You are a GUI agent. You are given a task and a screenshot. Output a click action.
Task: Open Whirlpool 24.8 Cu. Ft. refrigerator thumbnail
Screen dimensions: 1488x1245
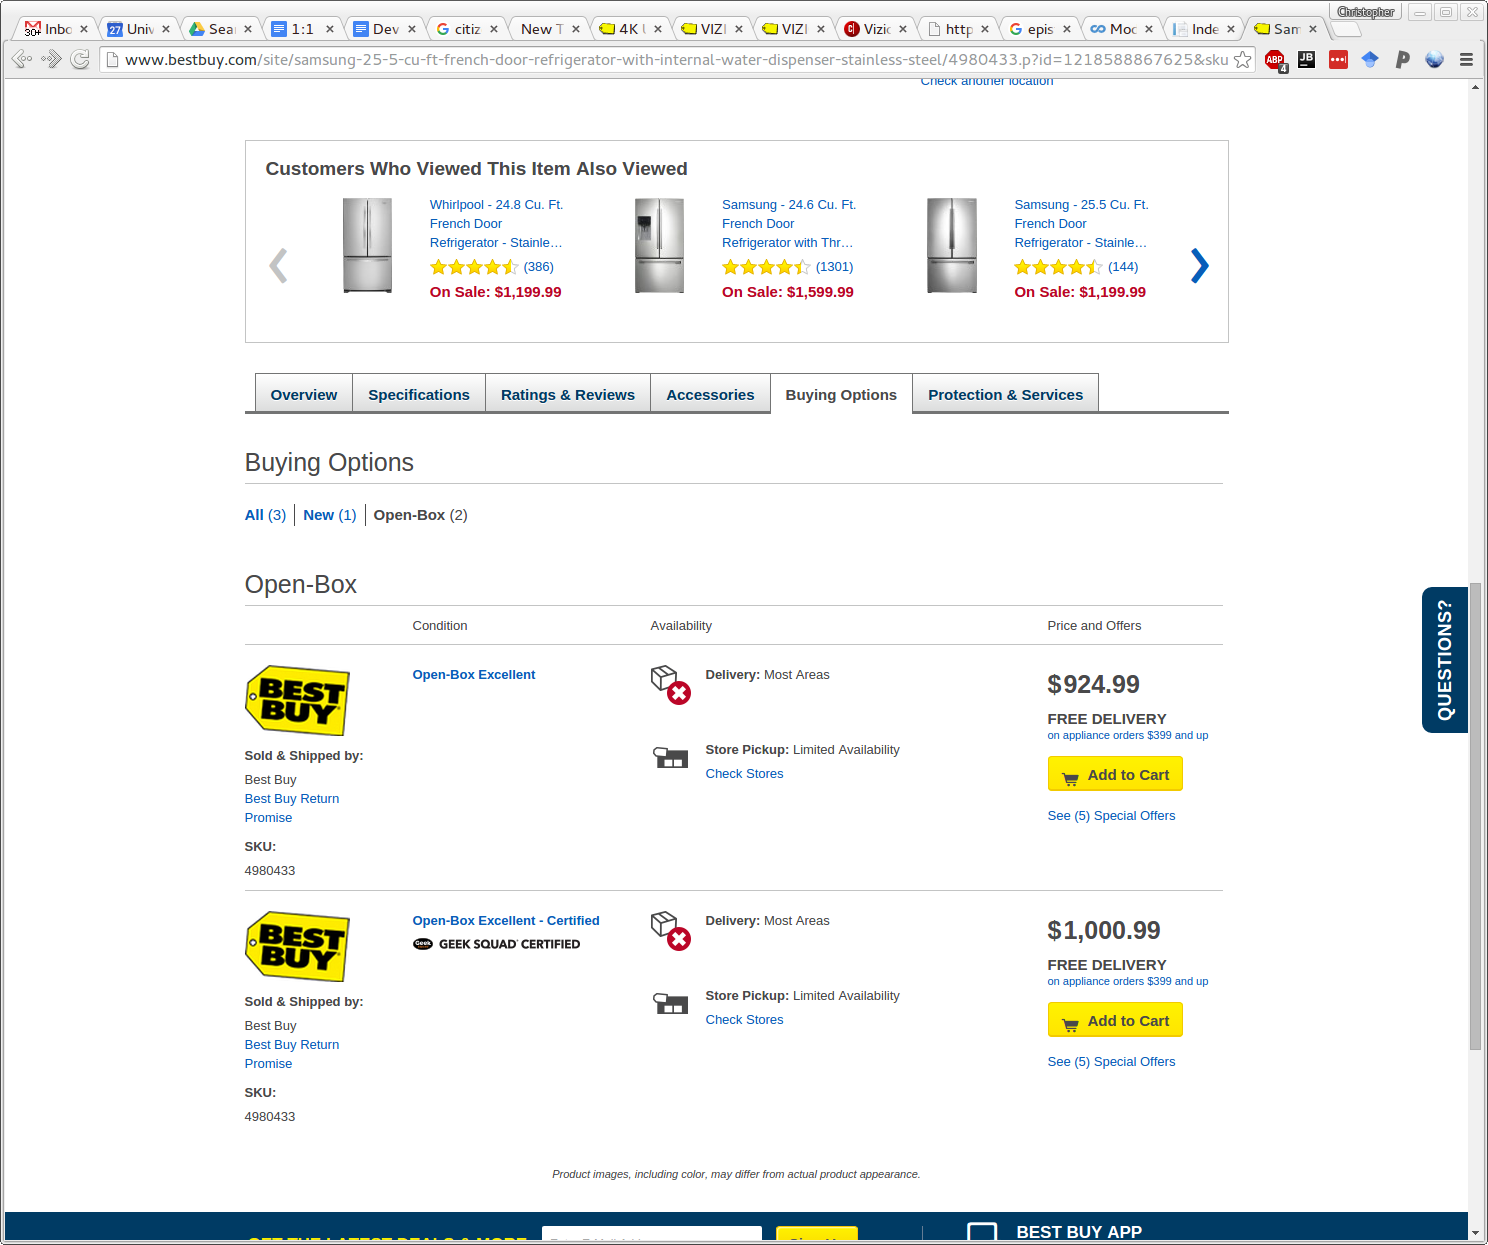point(367,245)
